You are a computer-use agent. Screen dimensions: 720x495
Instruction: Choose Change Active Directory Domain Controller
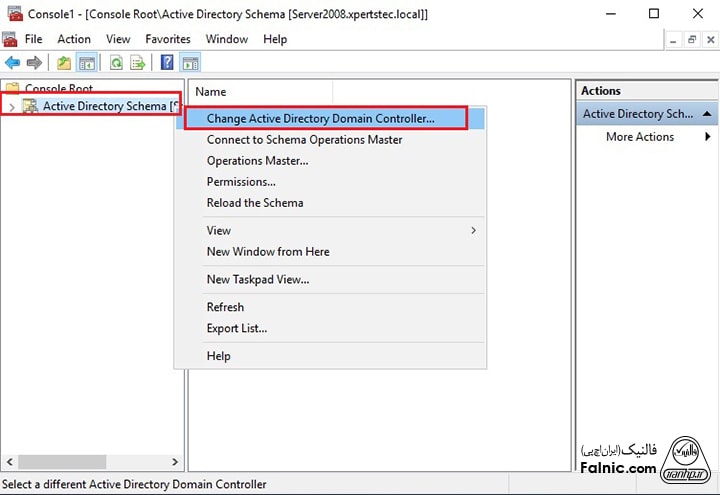[320, 118]
